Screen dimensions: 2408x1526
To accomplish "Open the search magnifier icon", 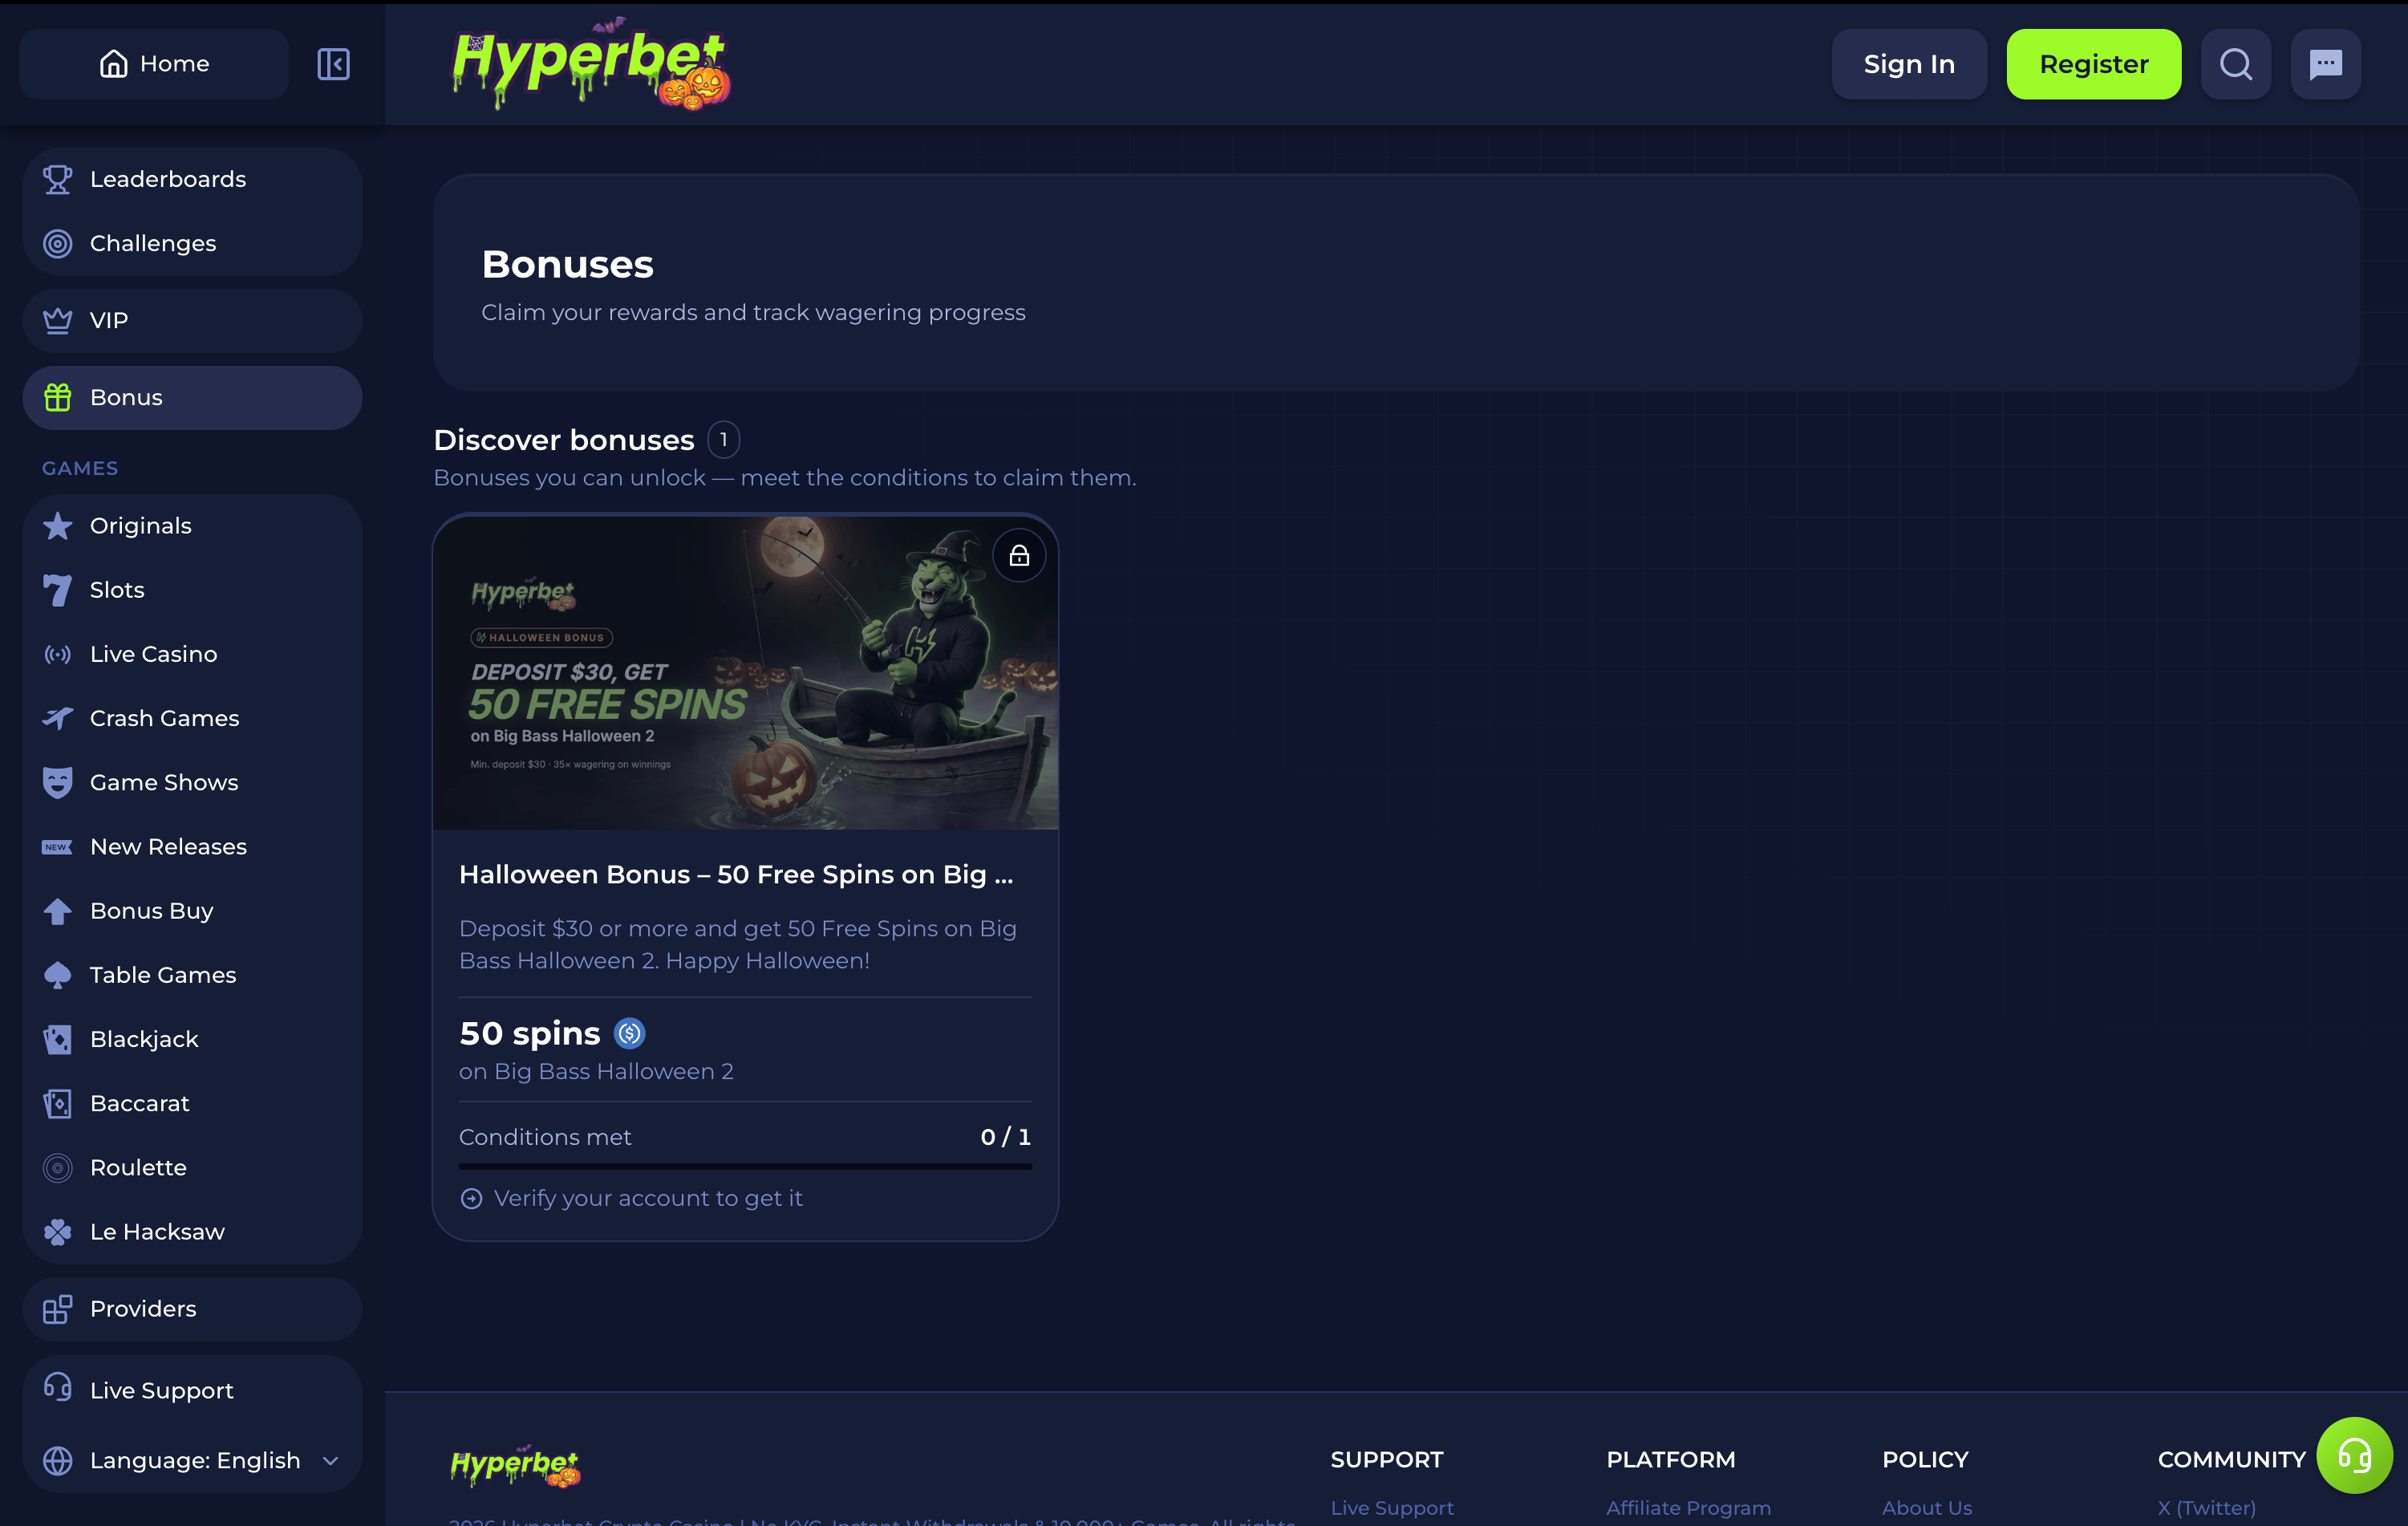I will coord(2236,64).
